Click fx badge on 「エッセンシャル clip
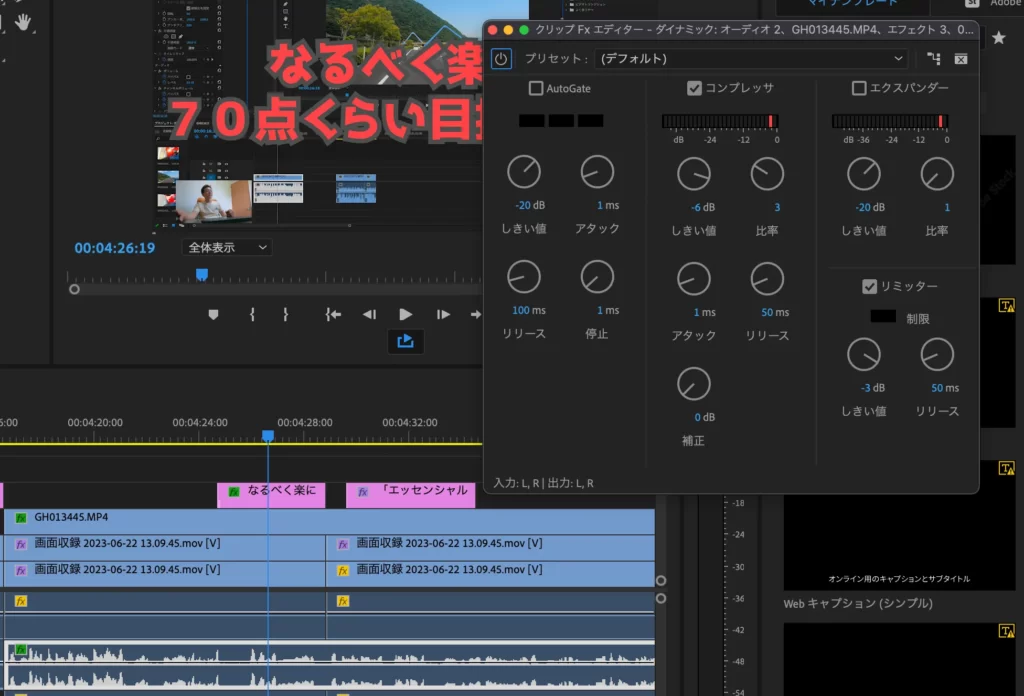Viewport: 1024px width, 696px height. [x=363, y=492]
